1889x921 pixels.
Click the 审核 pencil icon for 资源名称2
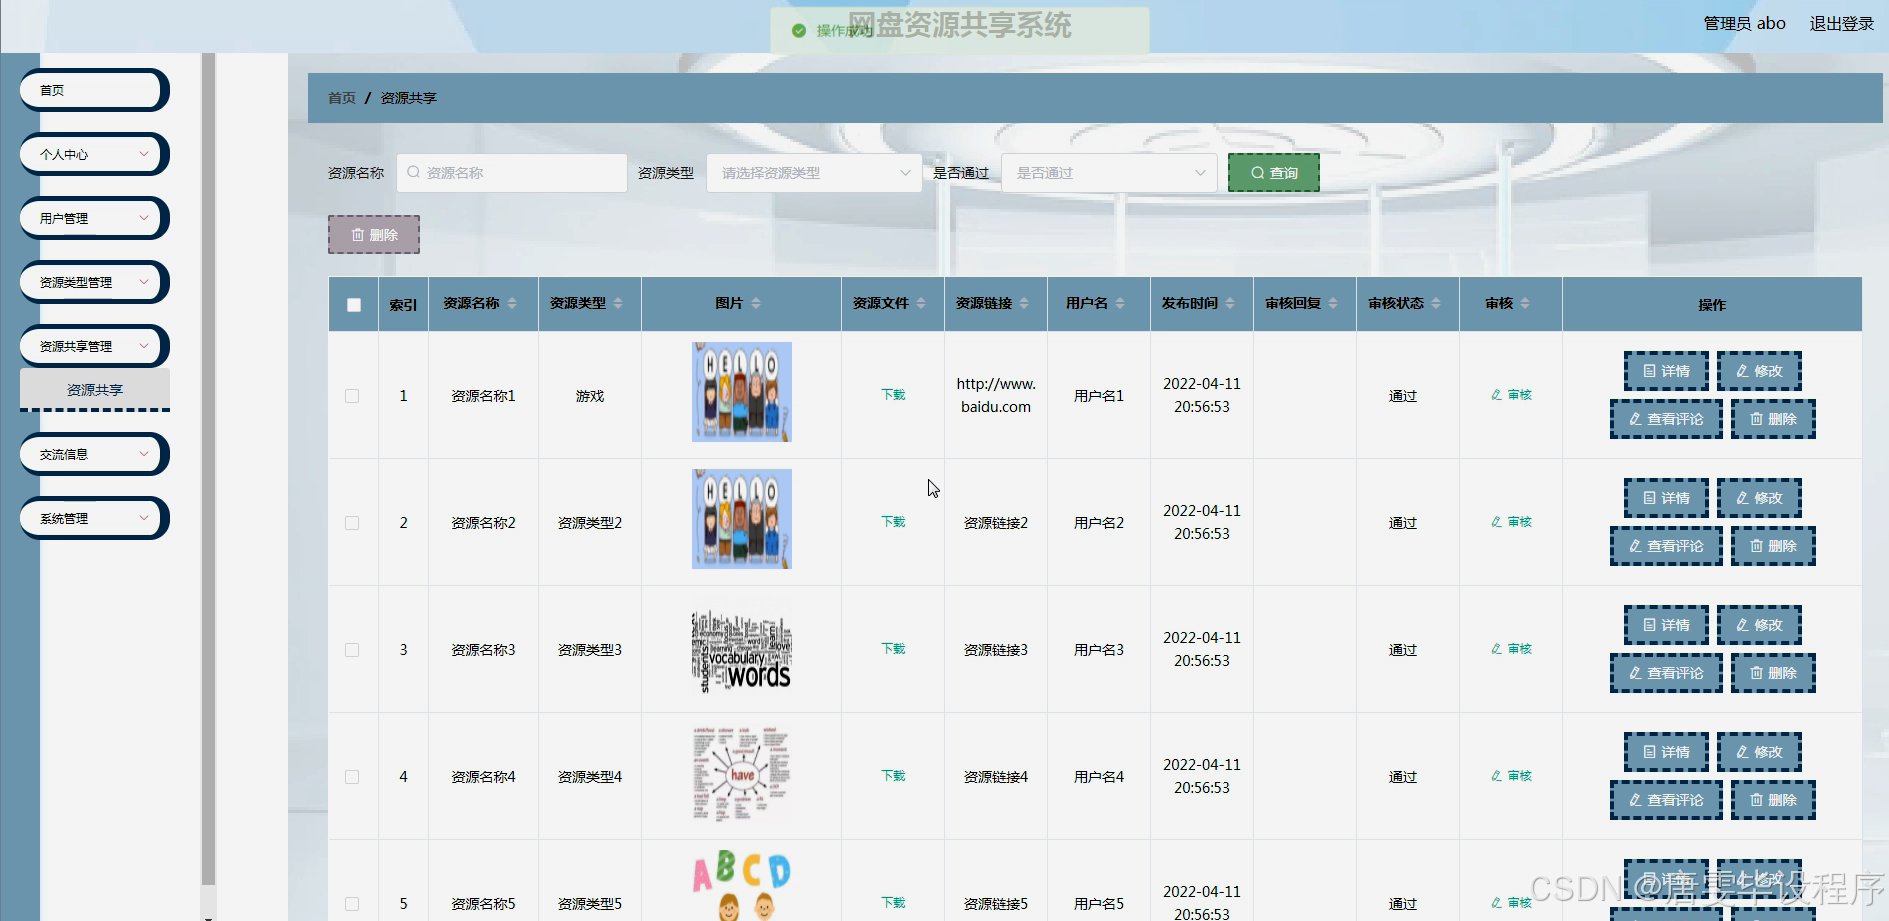click(1496, 522)
